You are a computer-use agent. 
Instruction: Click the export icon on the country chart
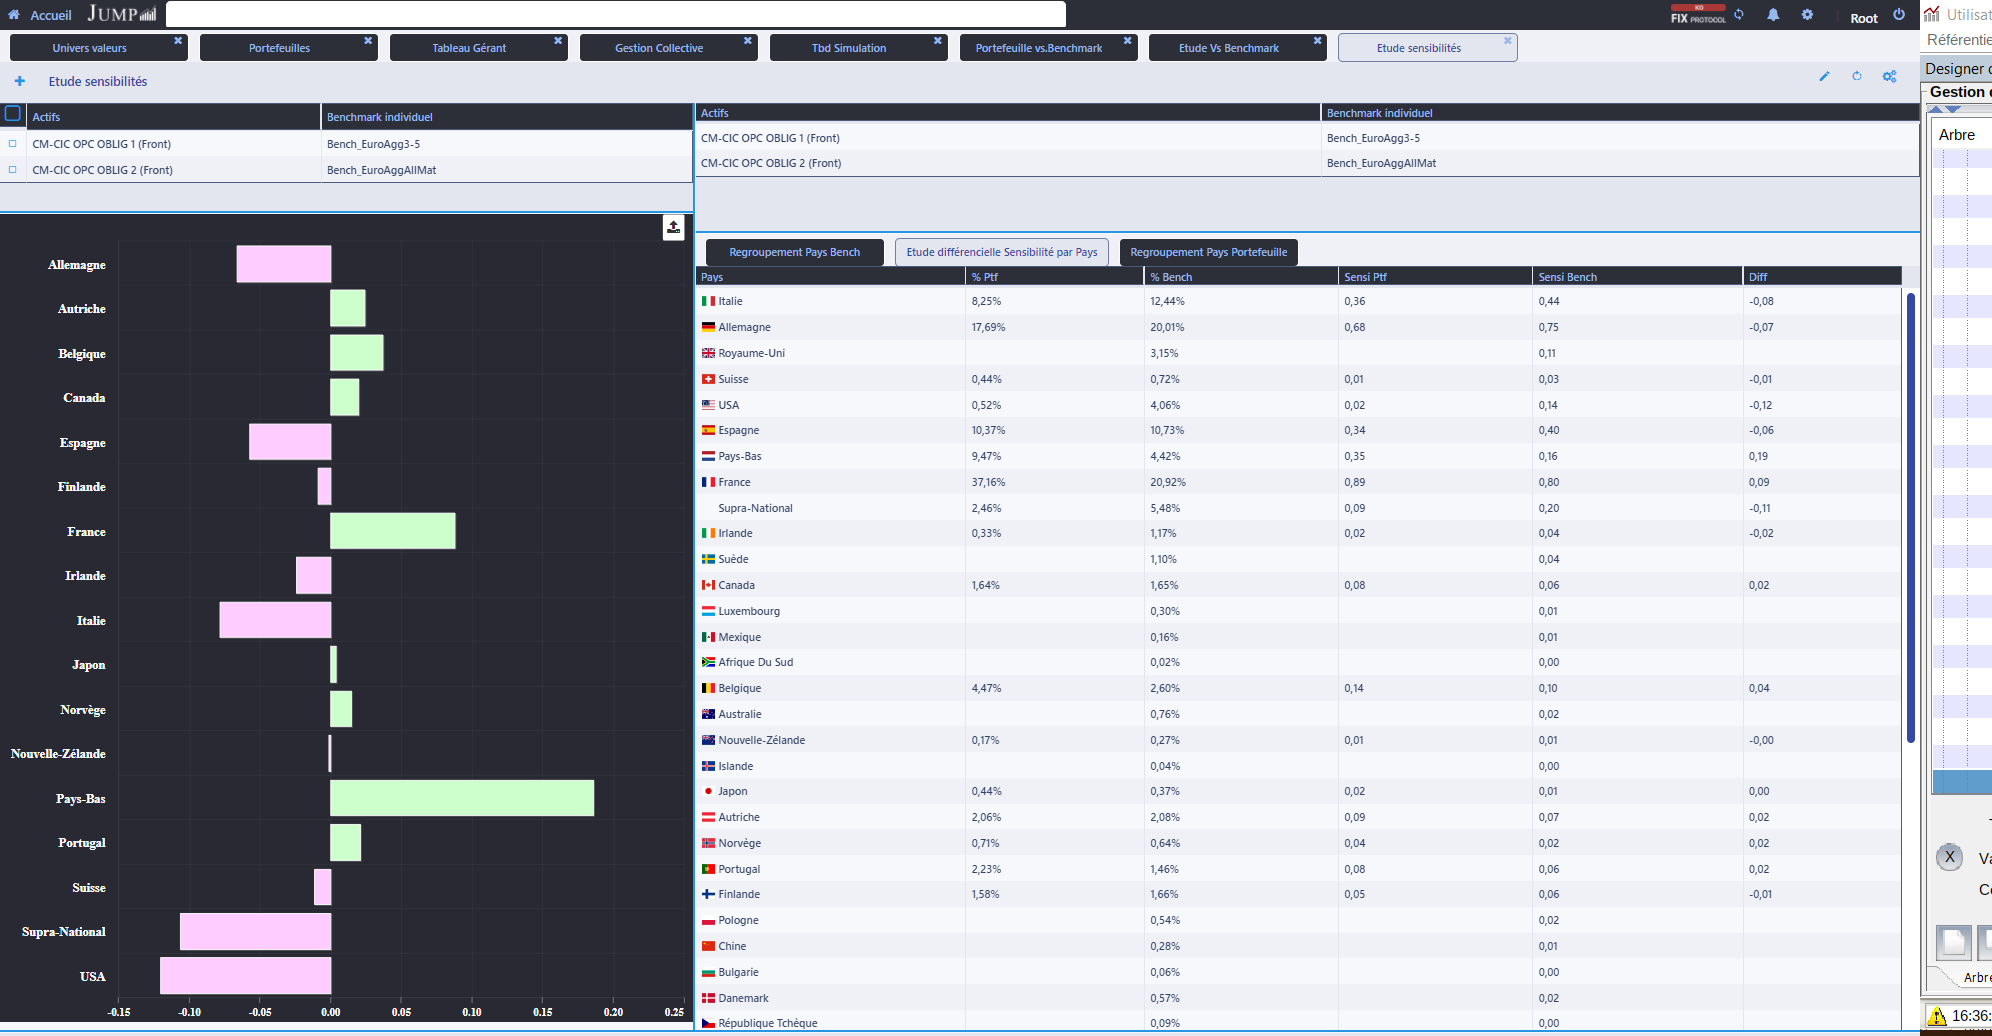(x=672, y=227)
